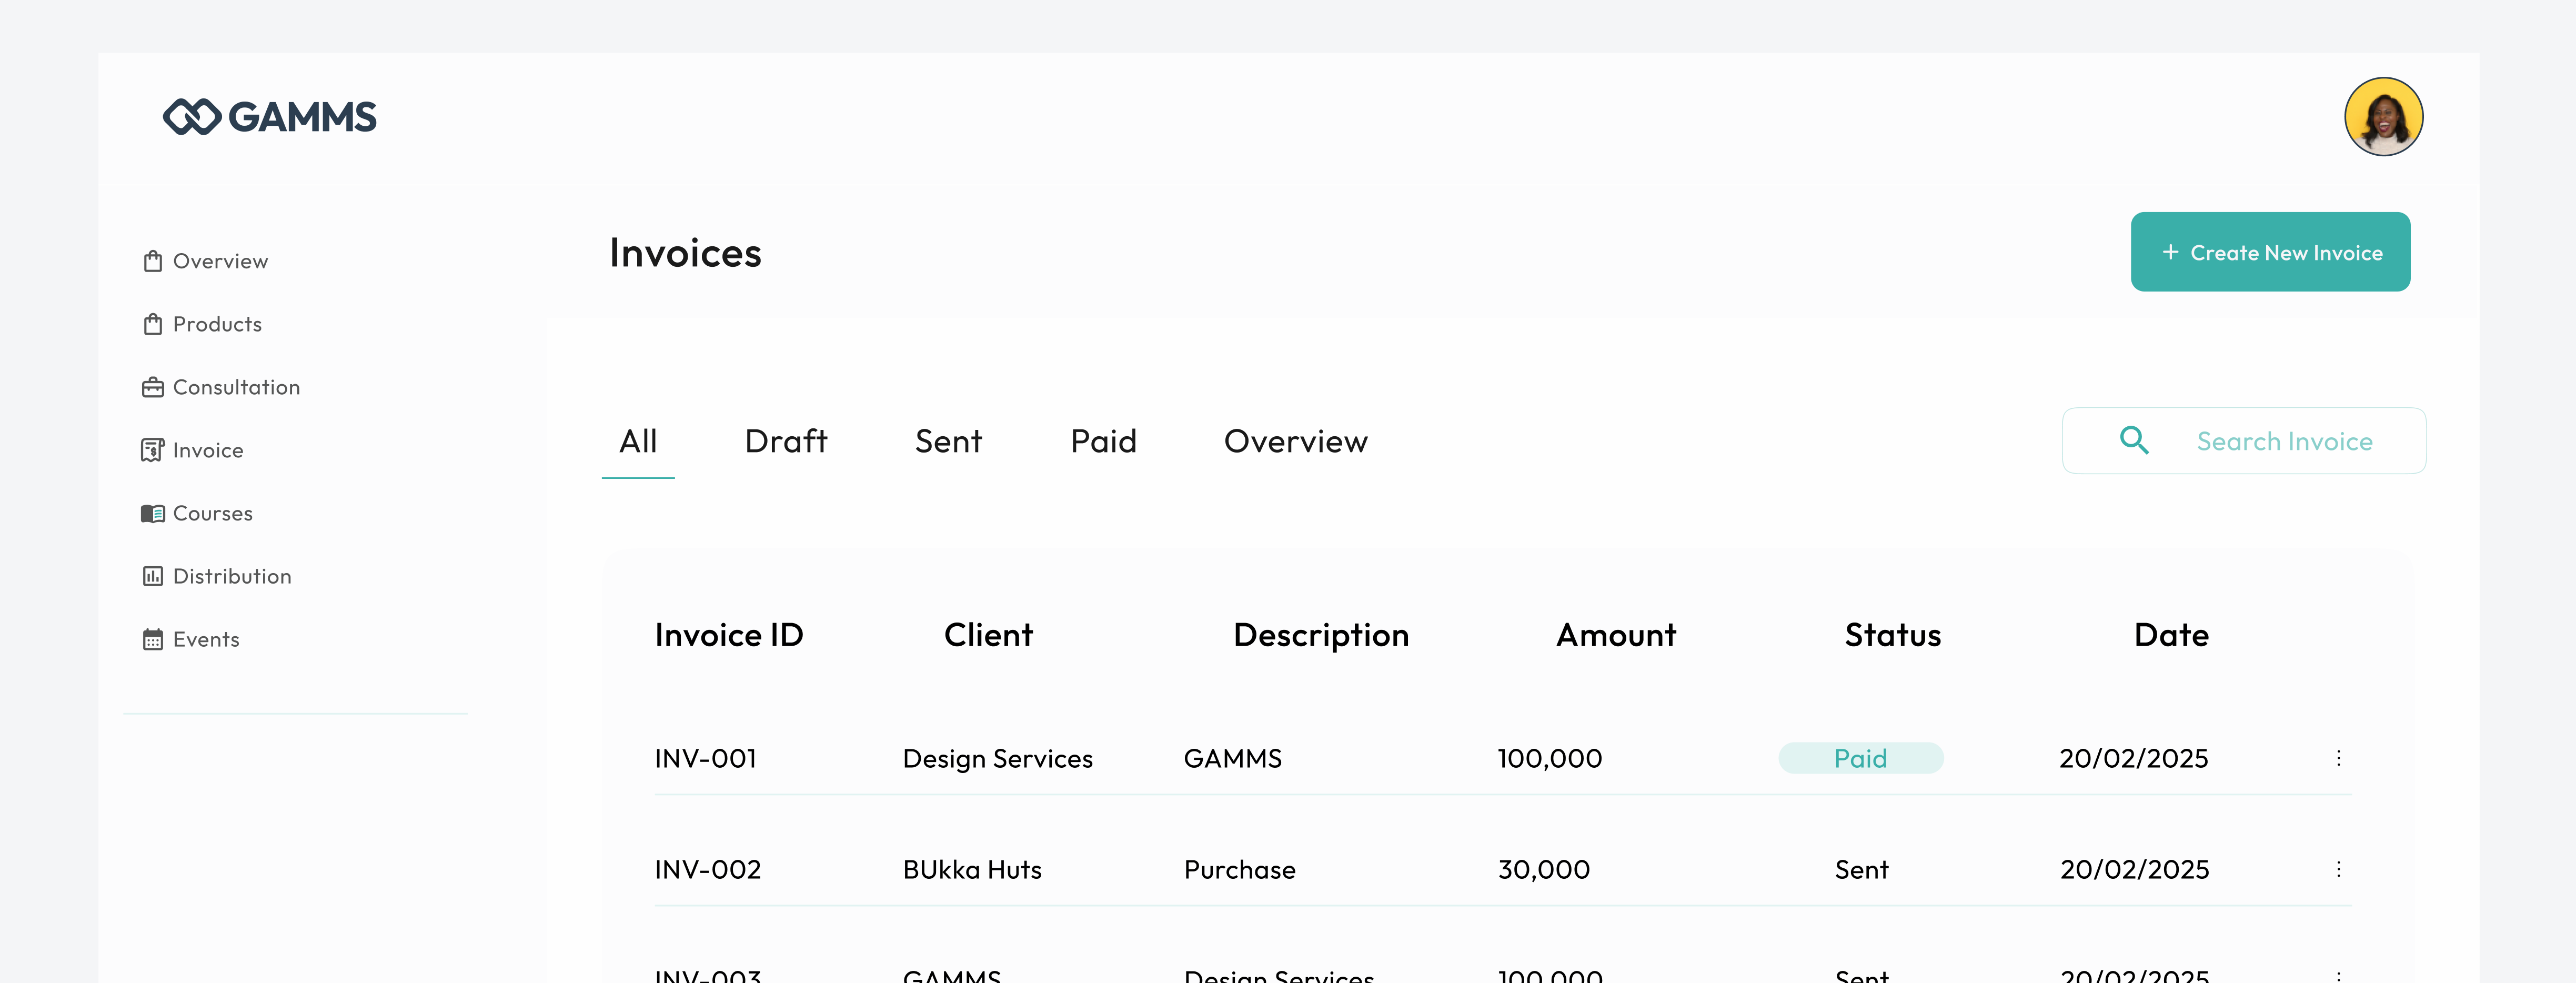Select invoice ID INV-001
The width and height of the screenshot is (2576, 983).
(x=705, y=758)
